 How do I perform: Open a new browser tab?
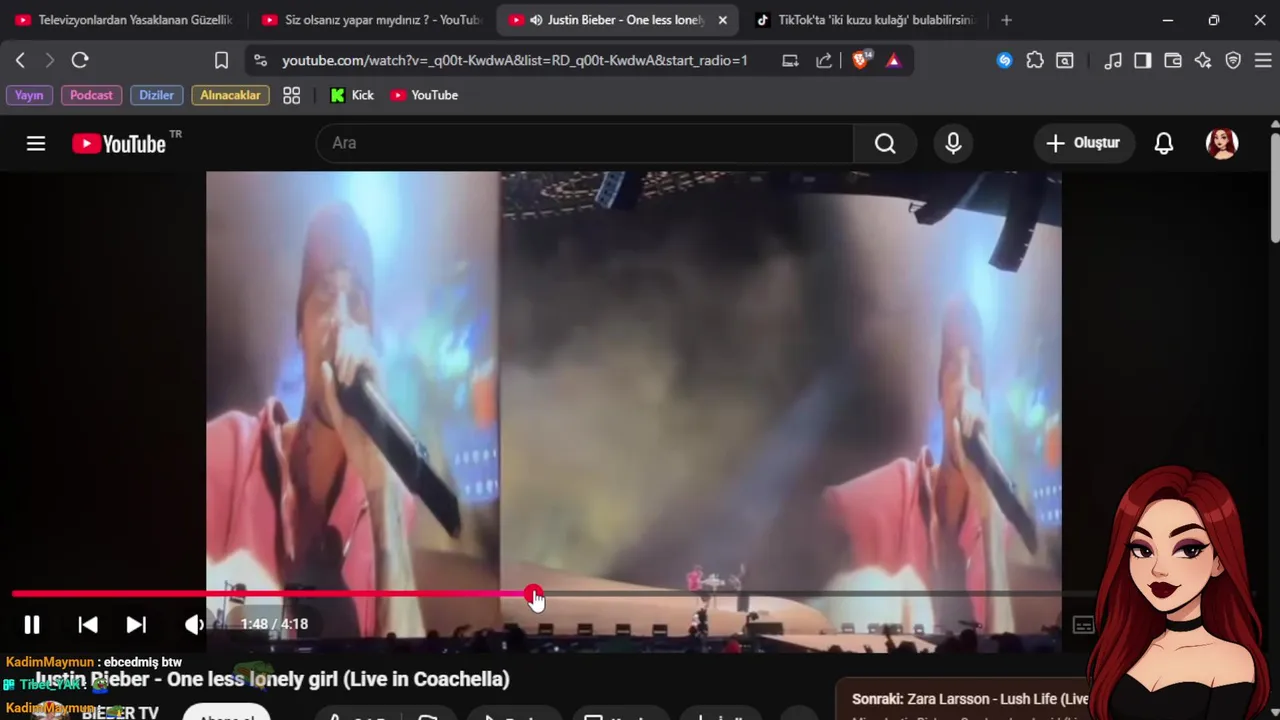click(x=1006, y=20)
